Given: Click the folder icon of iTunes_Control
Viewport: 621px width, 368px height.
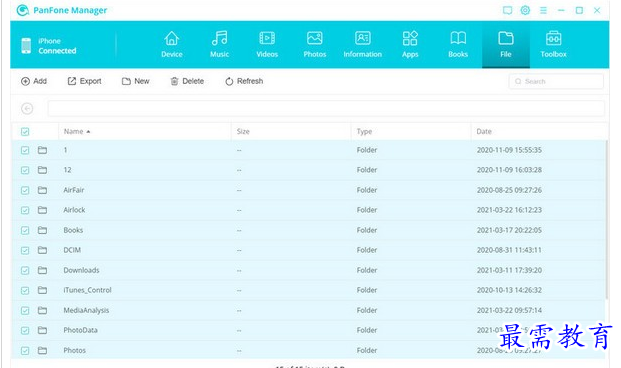Looking at the screenshot, I should pyautogui.click(x=42, y=290).
